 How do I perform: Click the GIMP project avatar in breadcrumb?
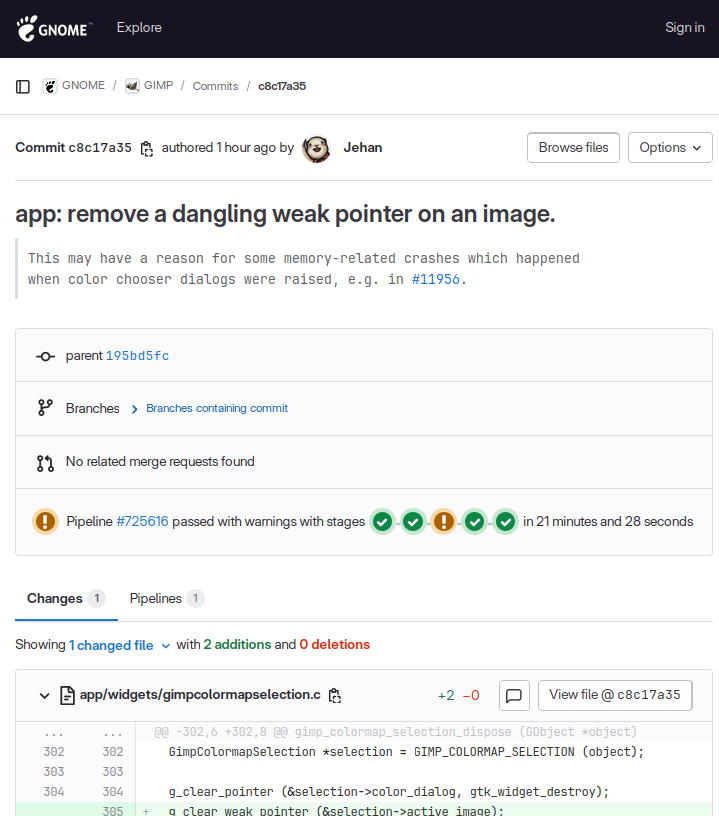tap(132, 86)
